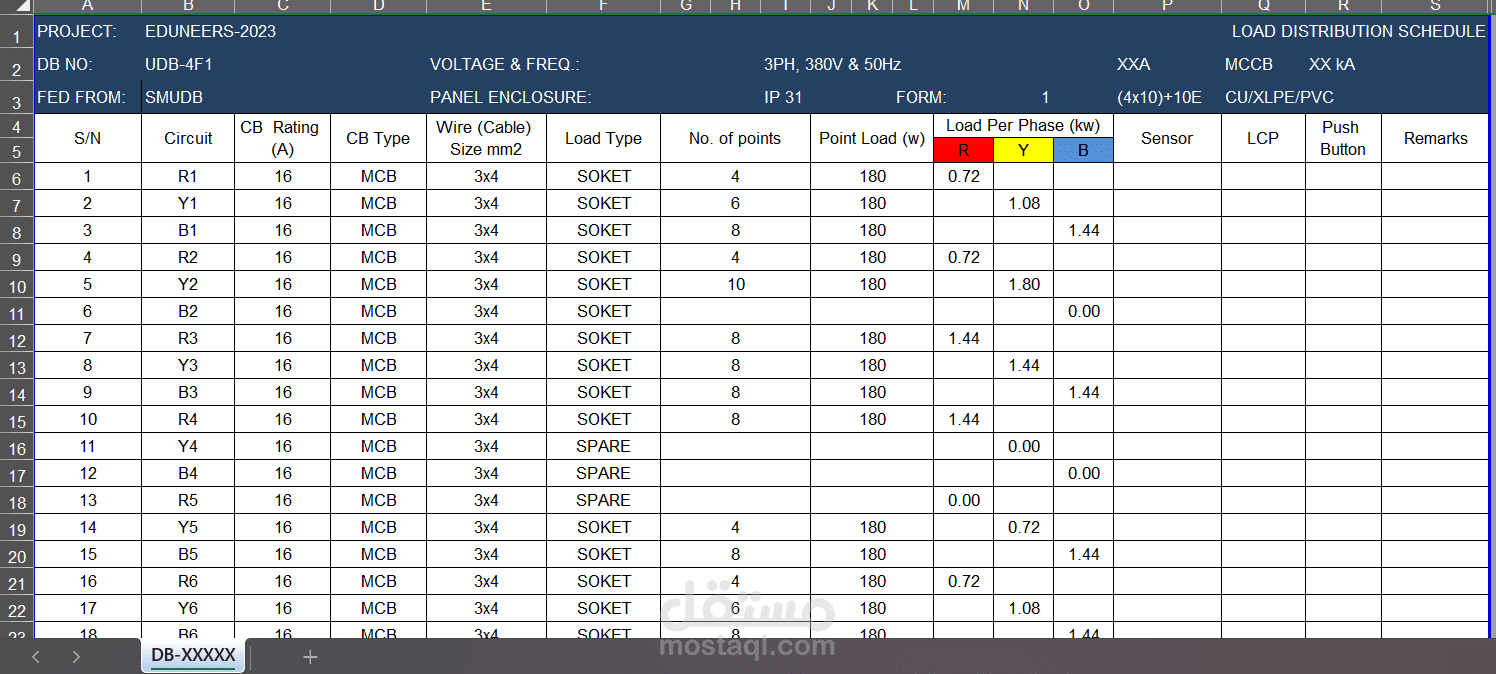
Task: Select row 20 header
Action: click(x=16, y=556)
